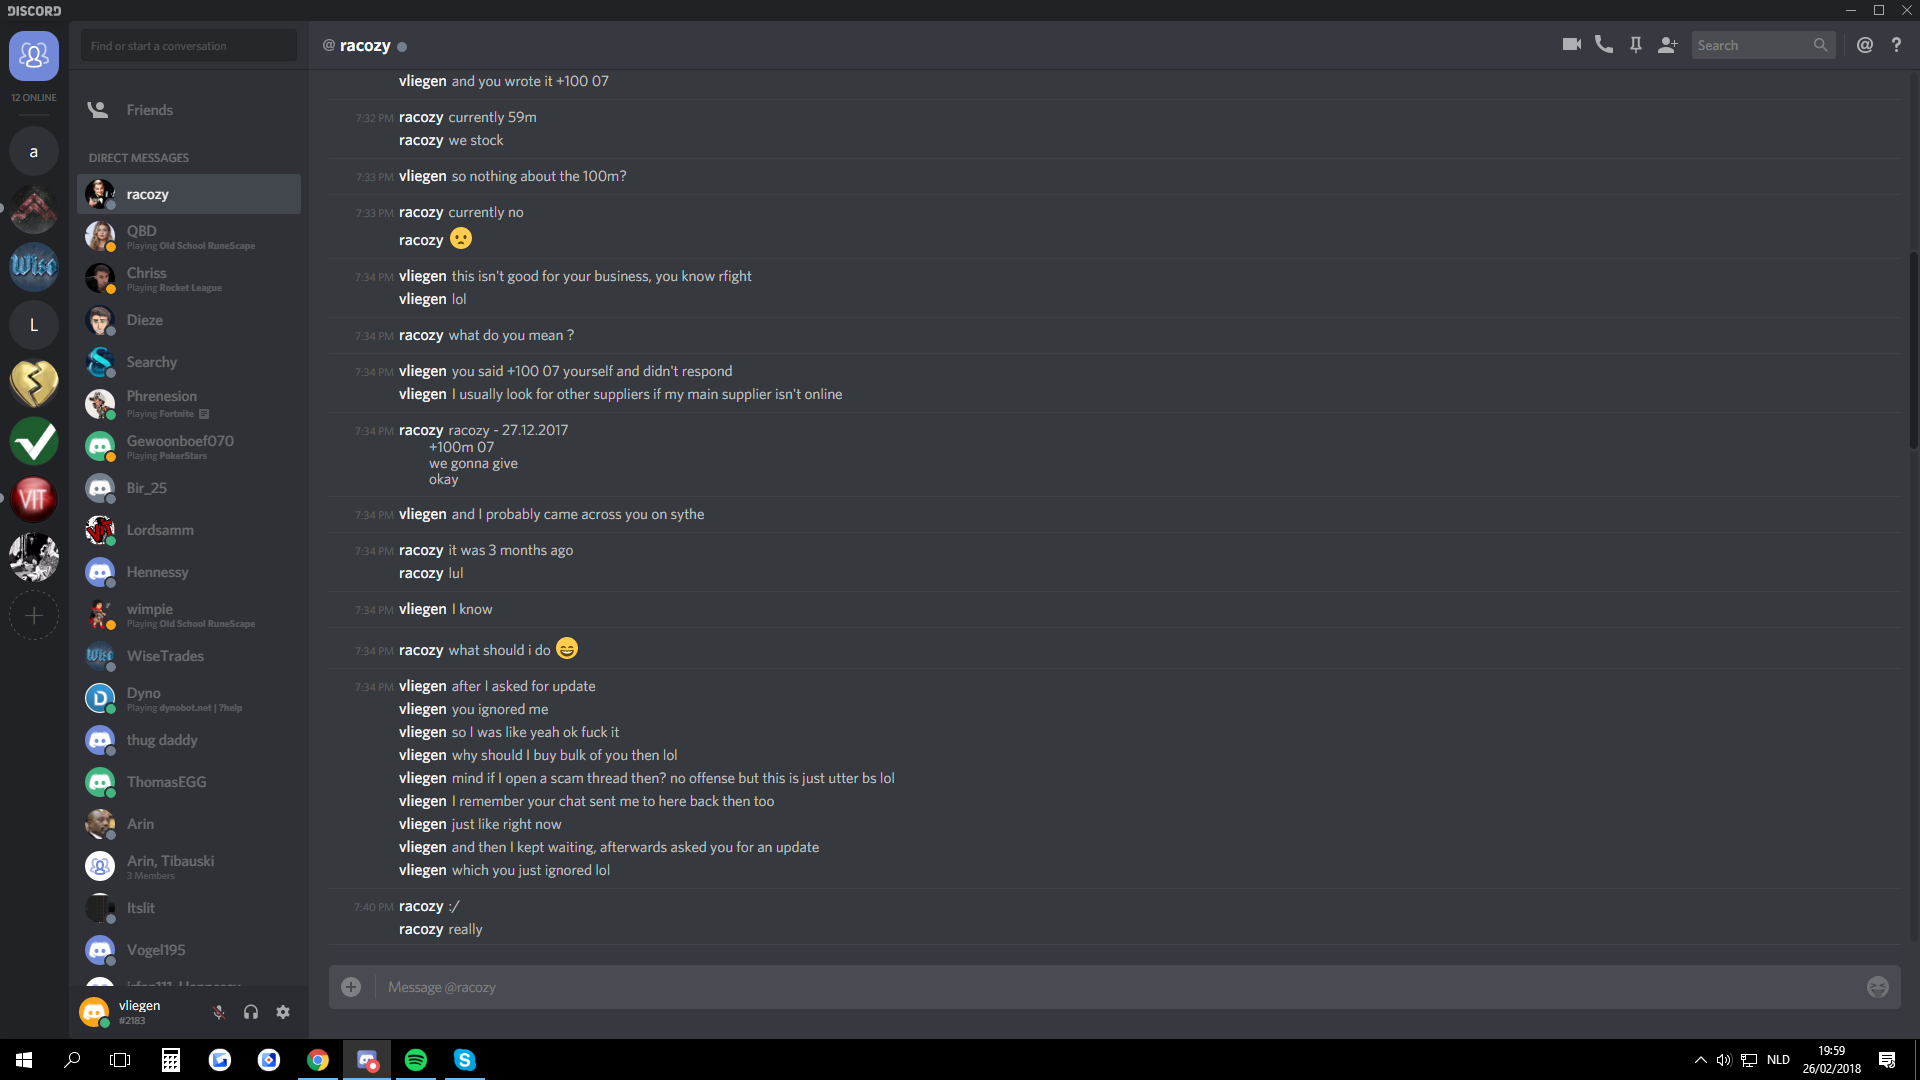
Task: Select the Wise server icon
Action: (34, 266)
